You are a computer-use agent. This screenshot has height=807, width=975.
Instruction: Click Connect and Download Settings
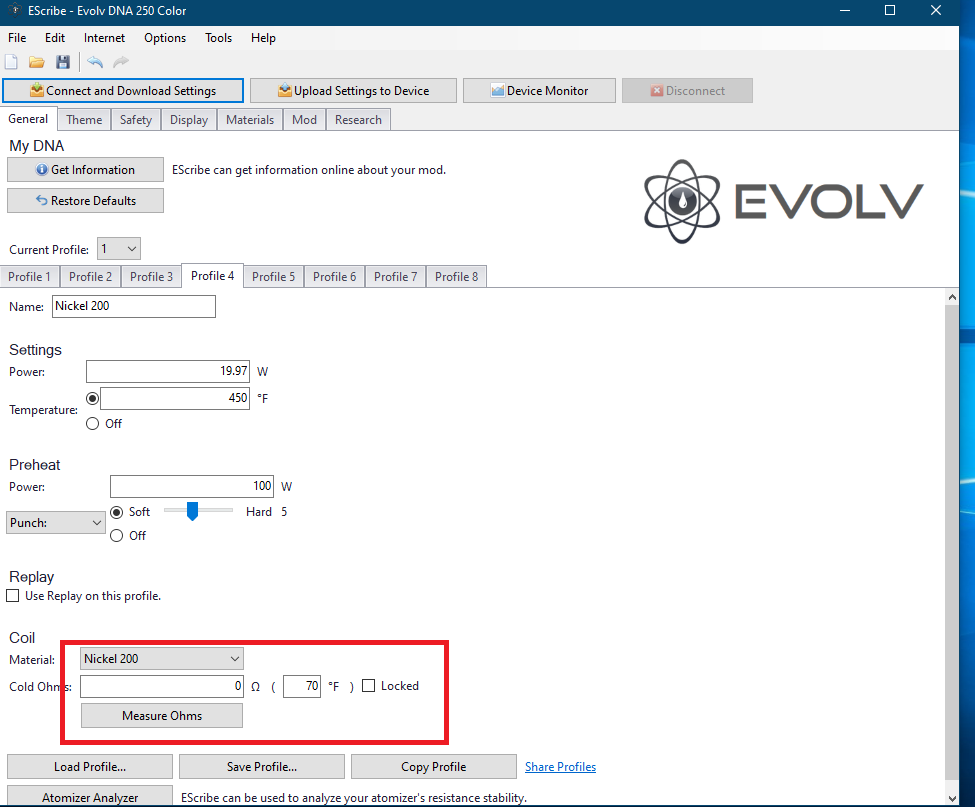[123, 91]
